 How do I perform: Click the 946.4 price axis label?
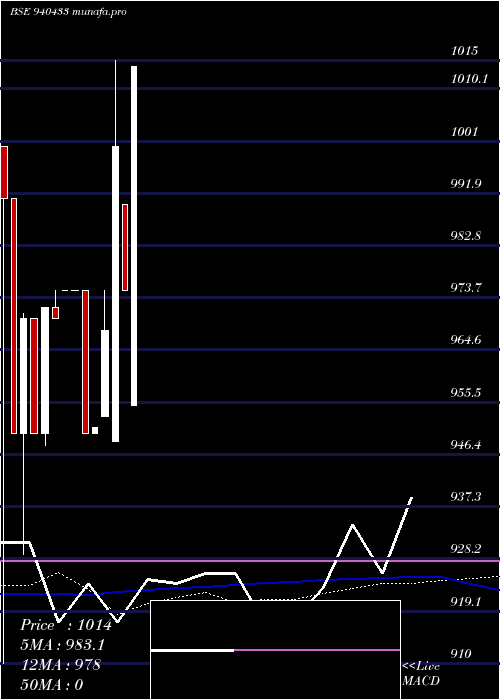coord(466,445)
